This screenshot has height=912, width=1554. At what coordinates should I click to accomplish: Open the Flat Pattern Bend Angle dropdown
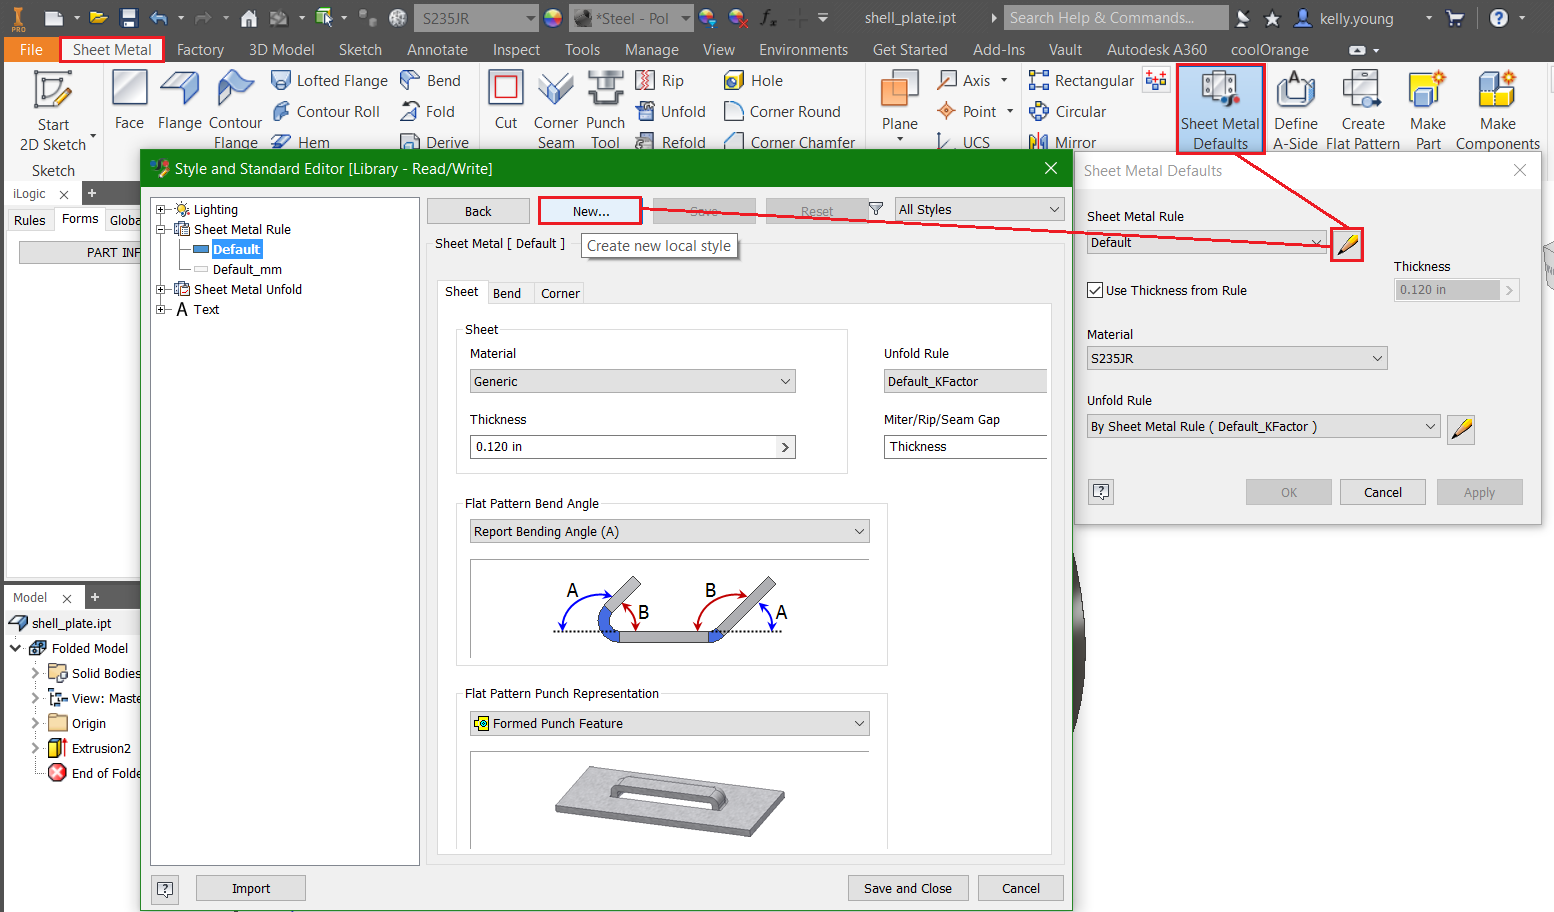tap(669, 532)
